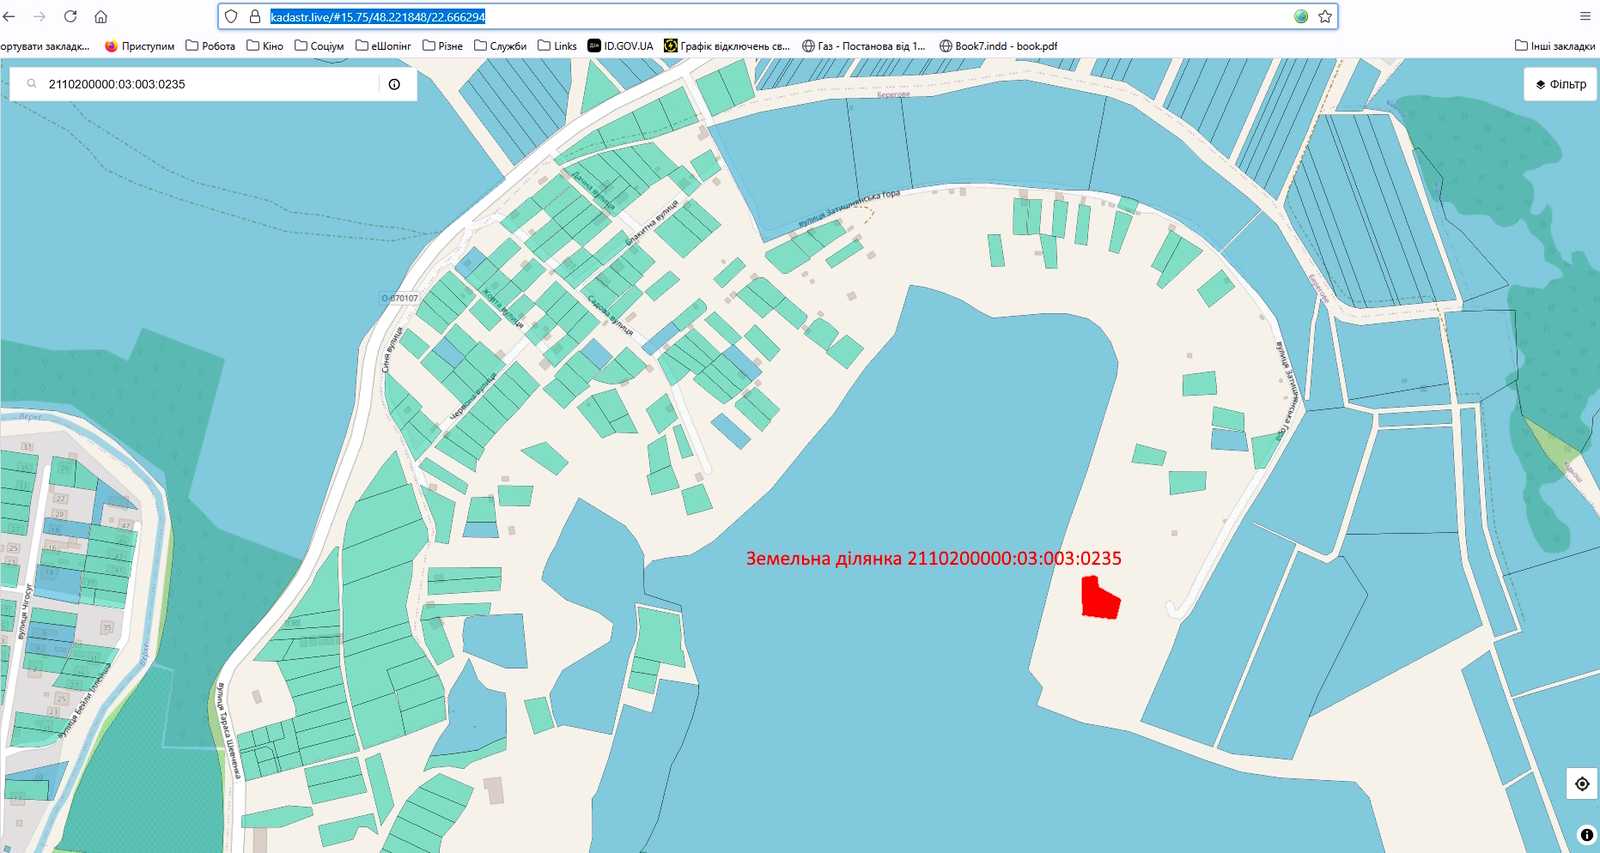Viewport: 1600px width, 853px height.
Task: Open map attribution info icon
Action: pyautogui.click(x=1587, y=835)
